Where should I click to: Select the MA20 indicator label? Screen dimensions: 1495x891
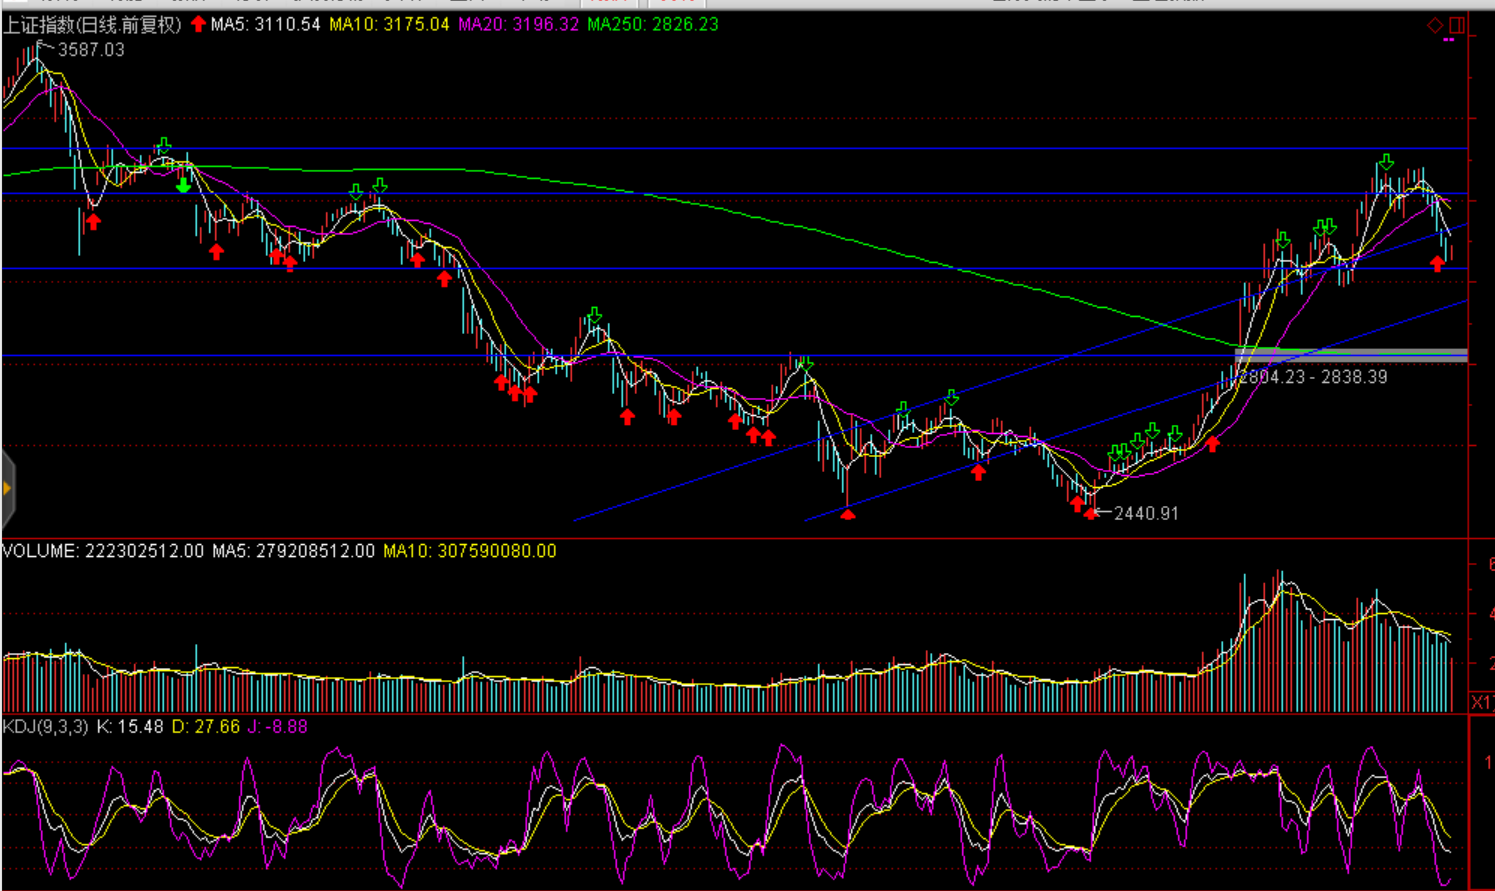[x=518, y=24]
